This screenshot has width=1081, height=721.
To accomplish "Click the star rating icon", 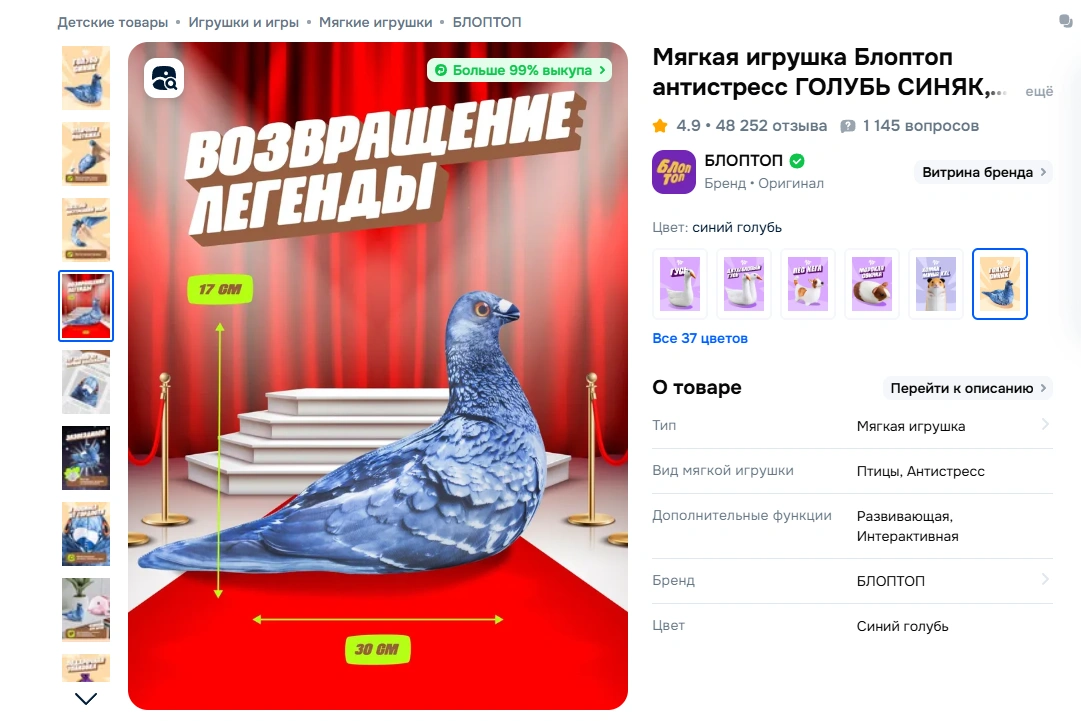I will click(x=660, y=125).
